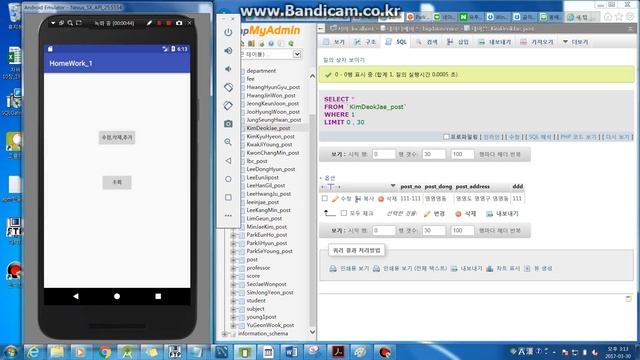Switch to the SQL tab
The width and height of the screenshot is (640, 360).
tap(396, 42)
